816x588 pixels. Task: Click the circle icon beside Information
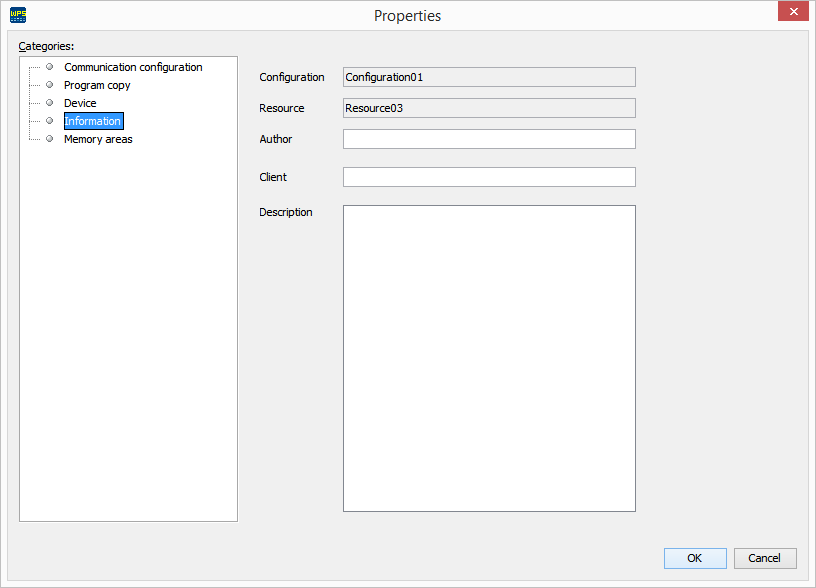point(48,120)
